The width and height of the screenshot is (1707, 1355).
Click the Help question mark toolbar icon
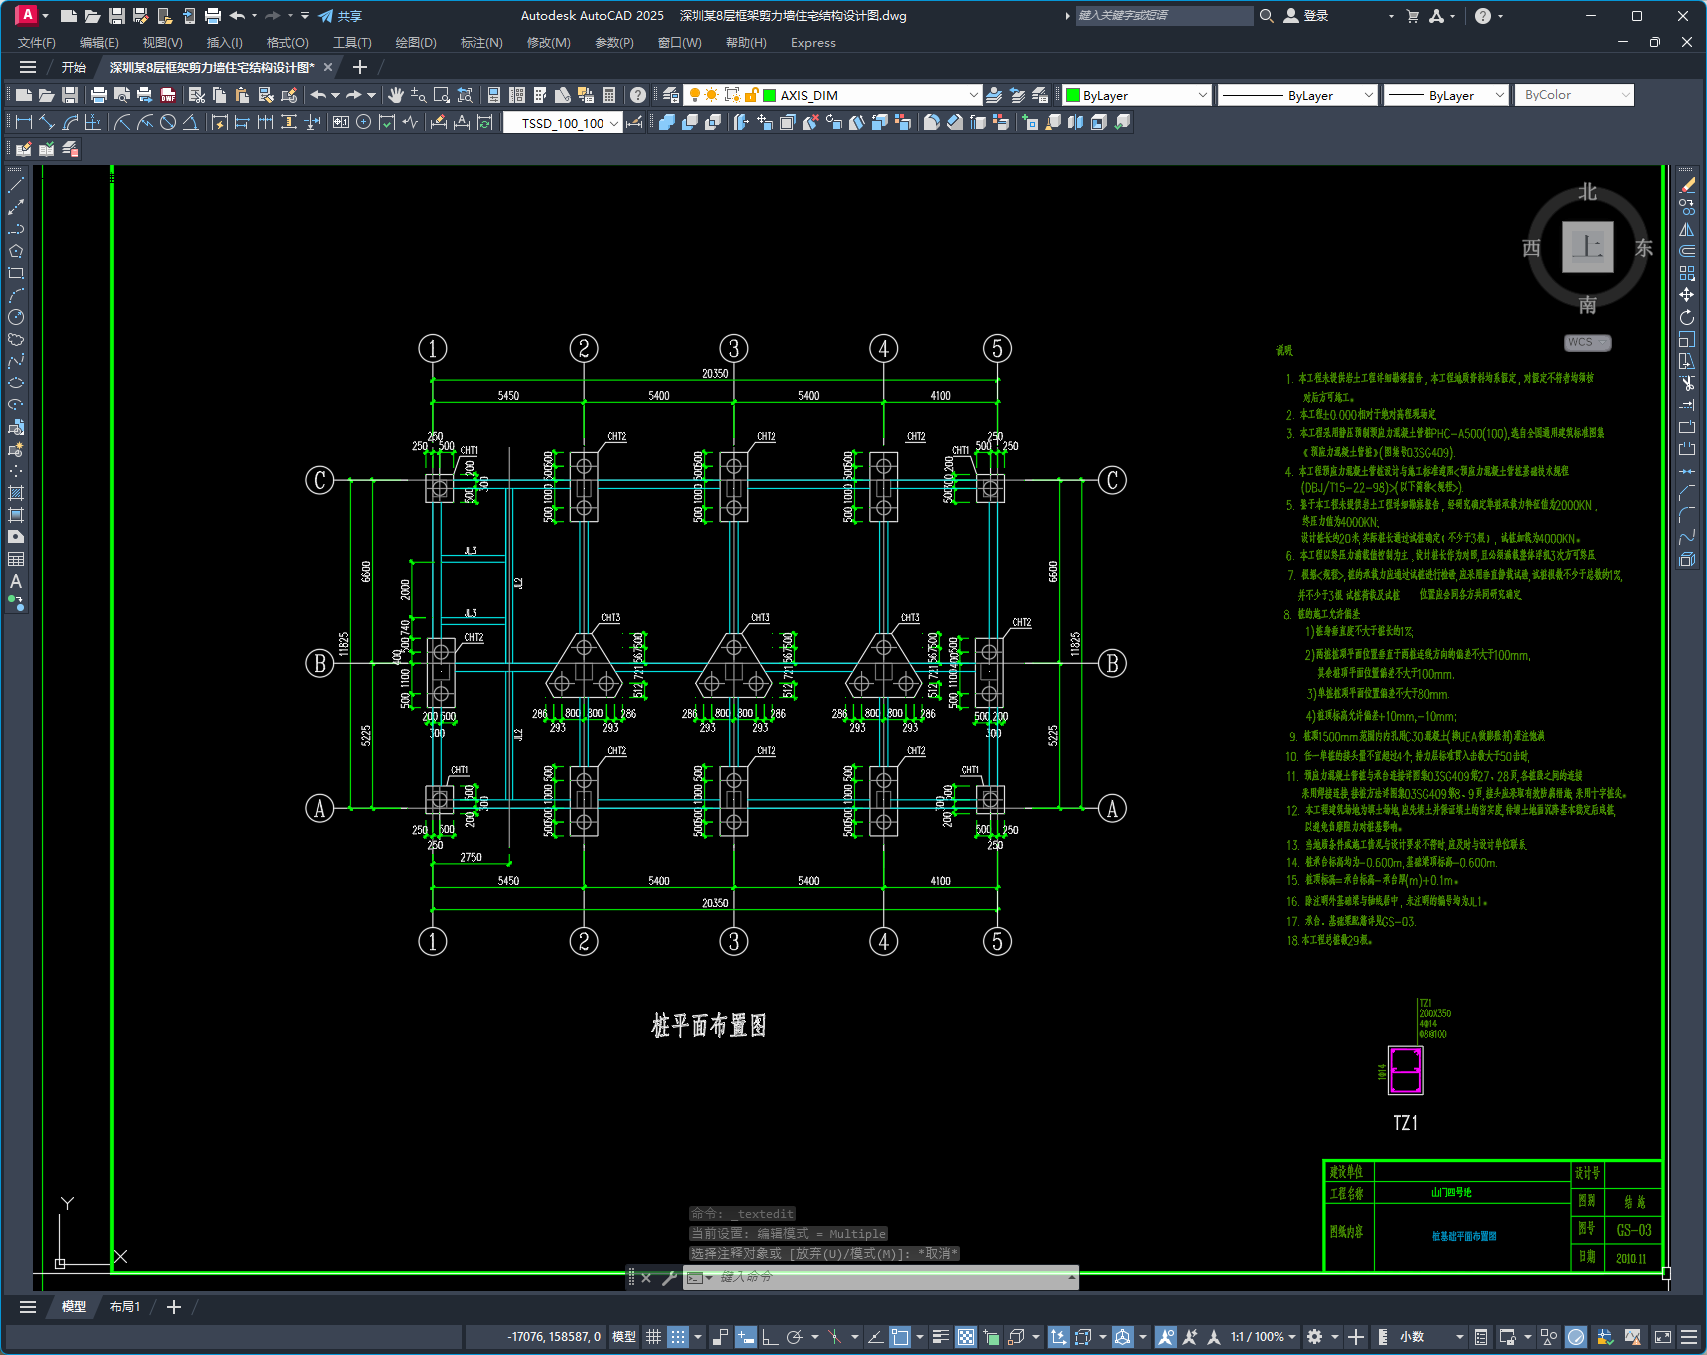pyautogui.click(x=638, y=95)
